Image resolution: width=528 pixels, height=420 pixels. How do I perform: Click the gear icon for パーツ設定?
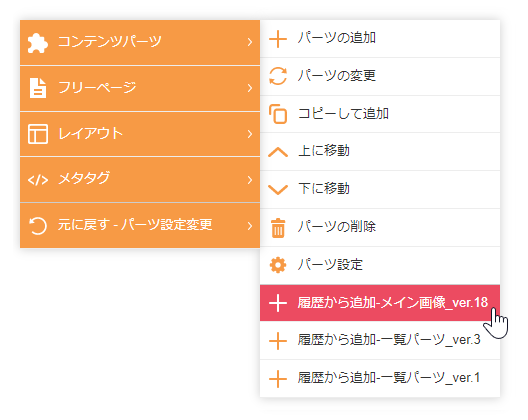278,265
